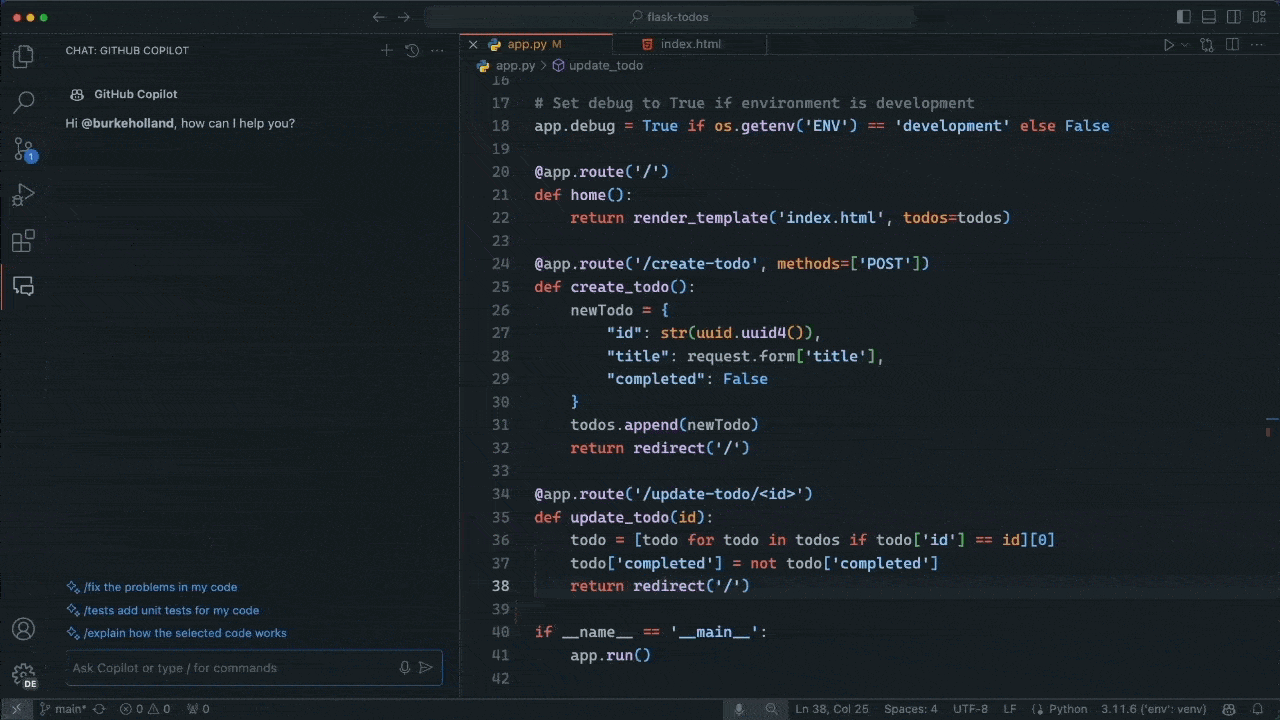This screenshot has height=720, width=1280.
Task: Click 'app.run()' code line
Action: (x=610, y=655)
